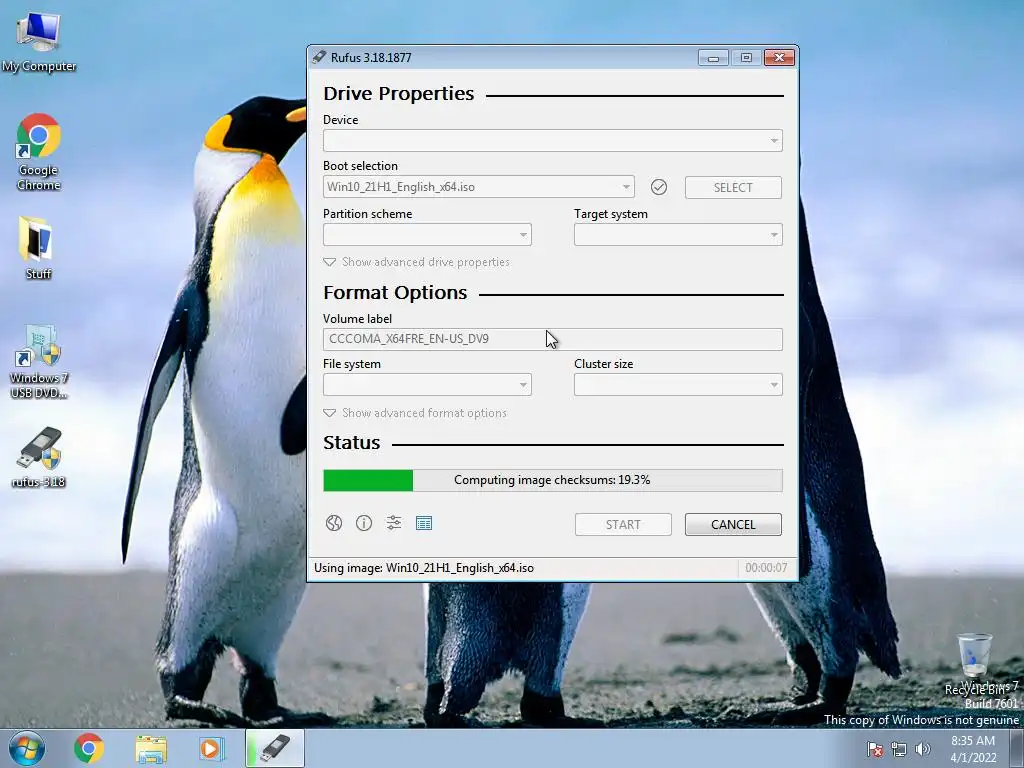
Task: Show Rufus about information icon
Action: (x=364, y=523)
